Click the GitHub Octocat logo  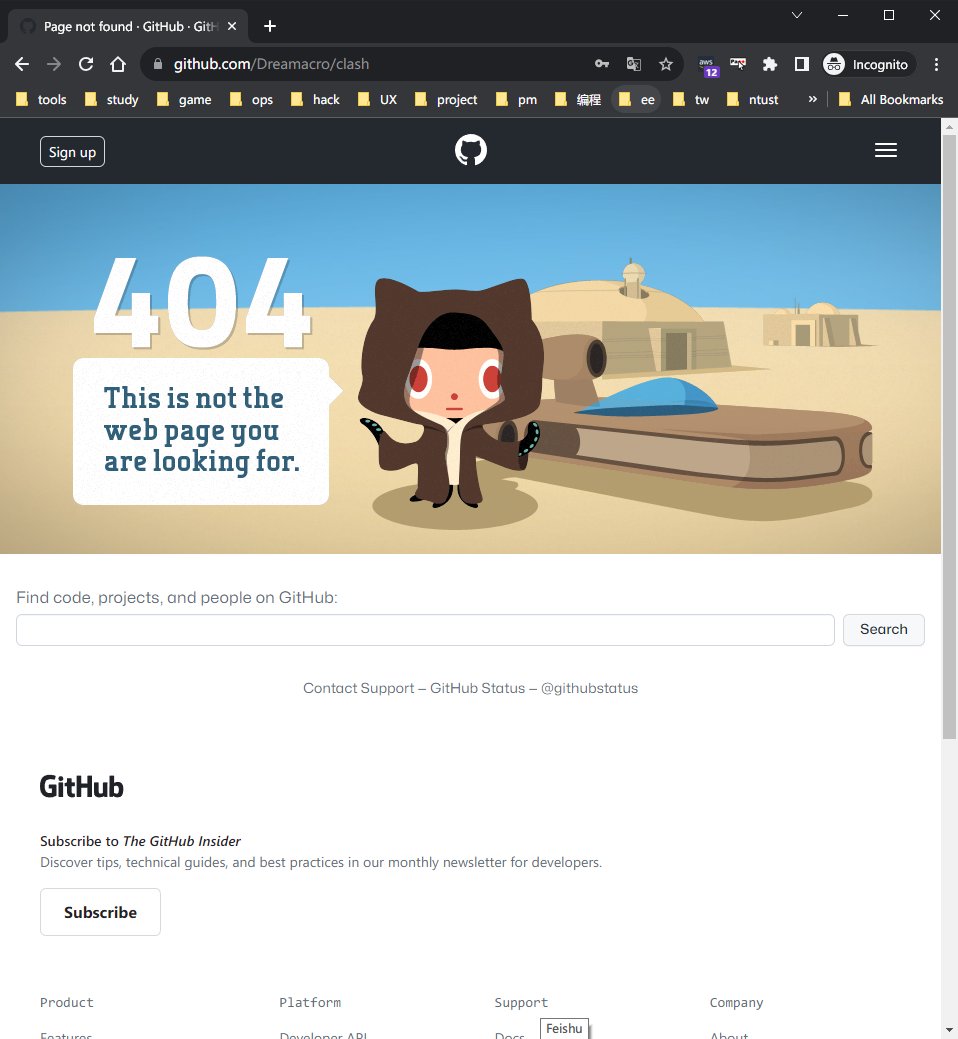pyautogui.click(x=470, y=150)
